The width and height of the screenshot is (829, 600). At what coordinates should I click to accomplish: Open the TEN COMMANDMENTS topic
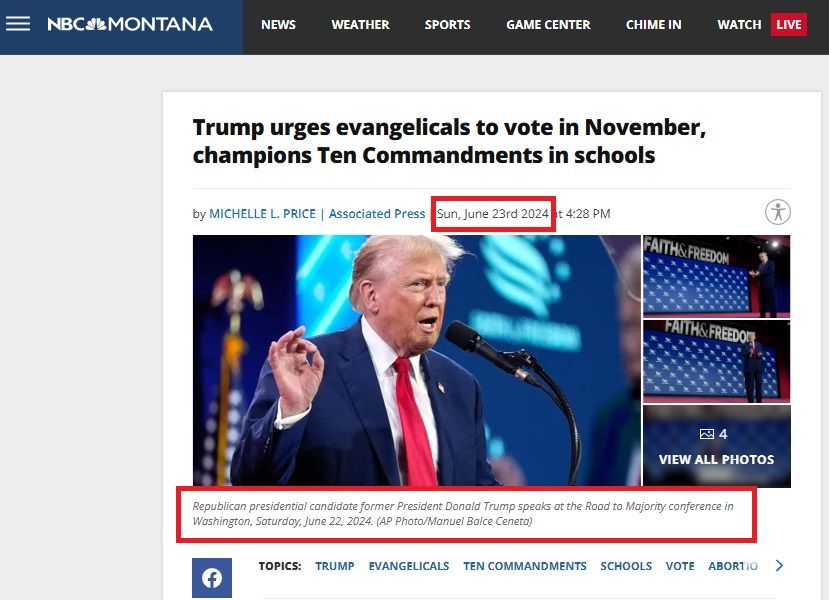click(x=525, y=566)
